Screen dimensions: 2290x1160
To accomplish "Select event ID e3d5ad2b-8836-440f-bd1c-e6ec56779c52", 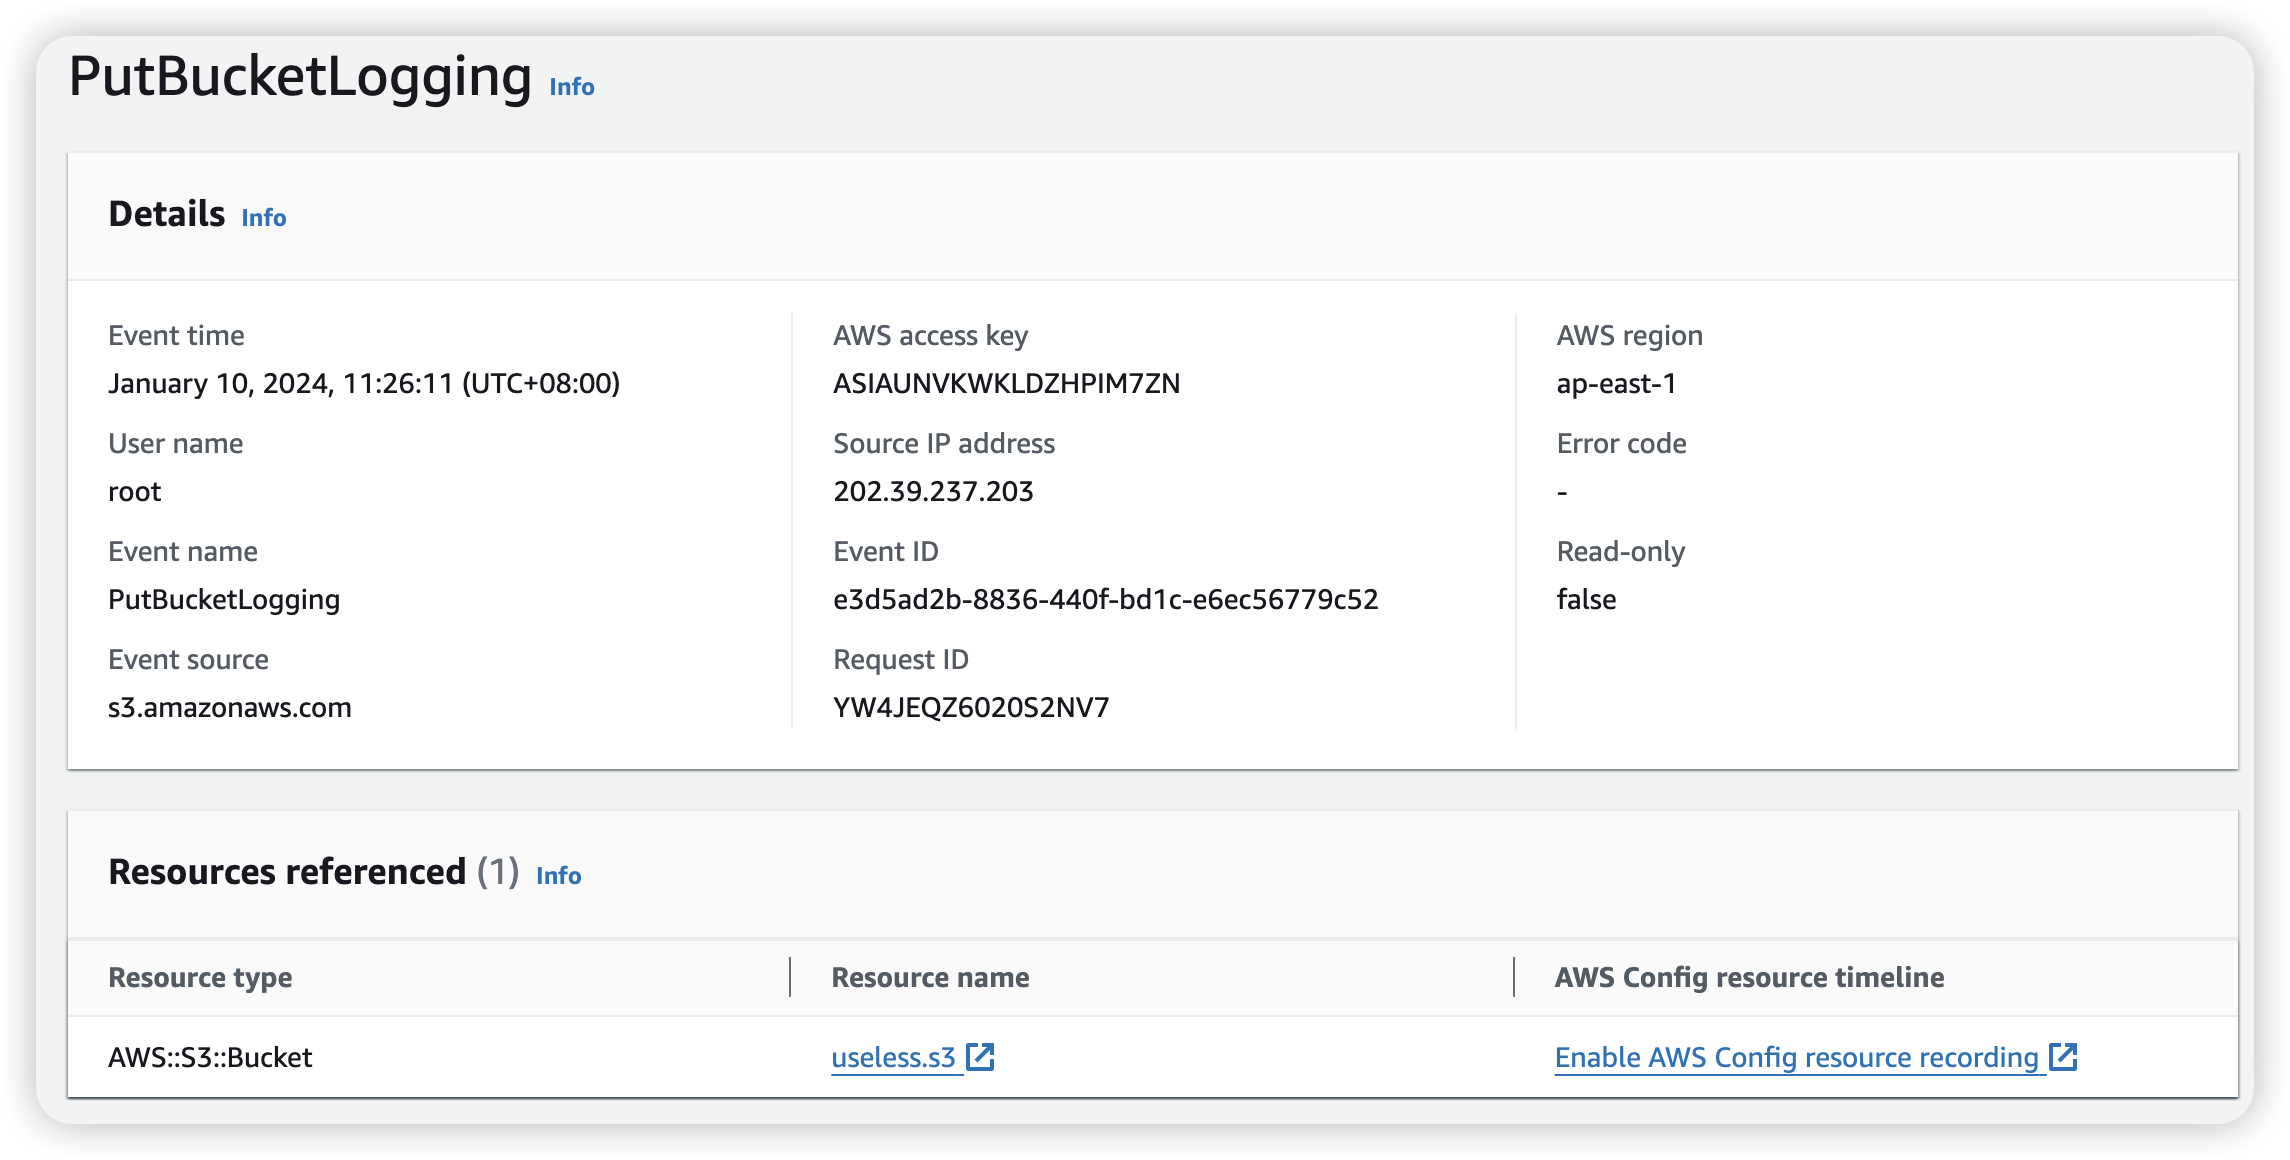I will (1105, 599).
